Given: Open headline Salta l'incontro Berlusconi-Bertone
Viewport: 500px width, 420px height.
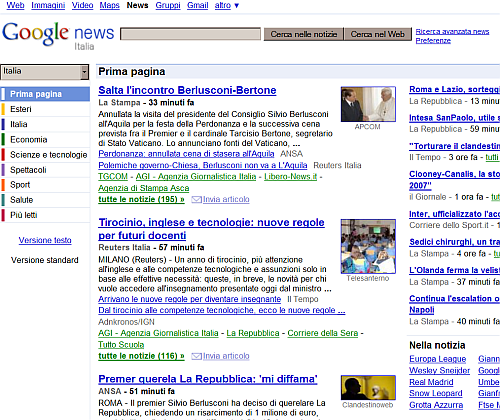Looking at the screenshot, I should (187, 90).
